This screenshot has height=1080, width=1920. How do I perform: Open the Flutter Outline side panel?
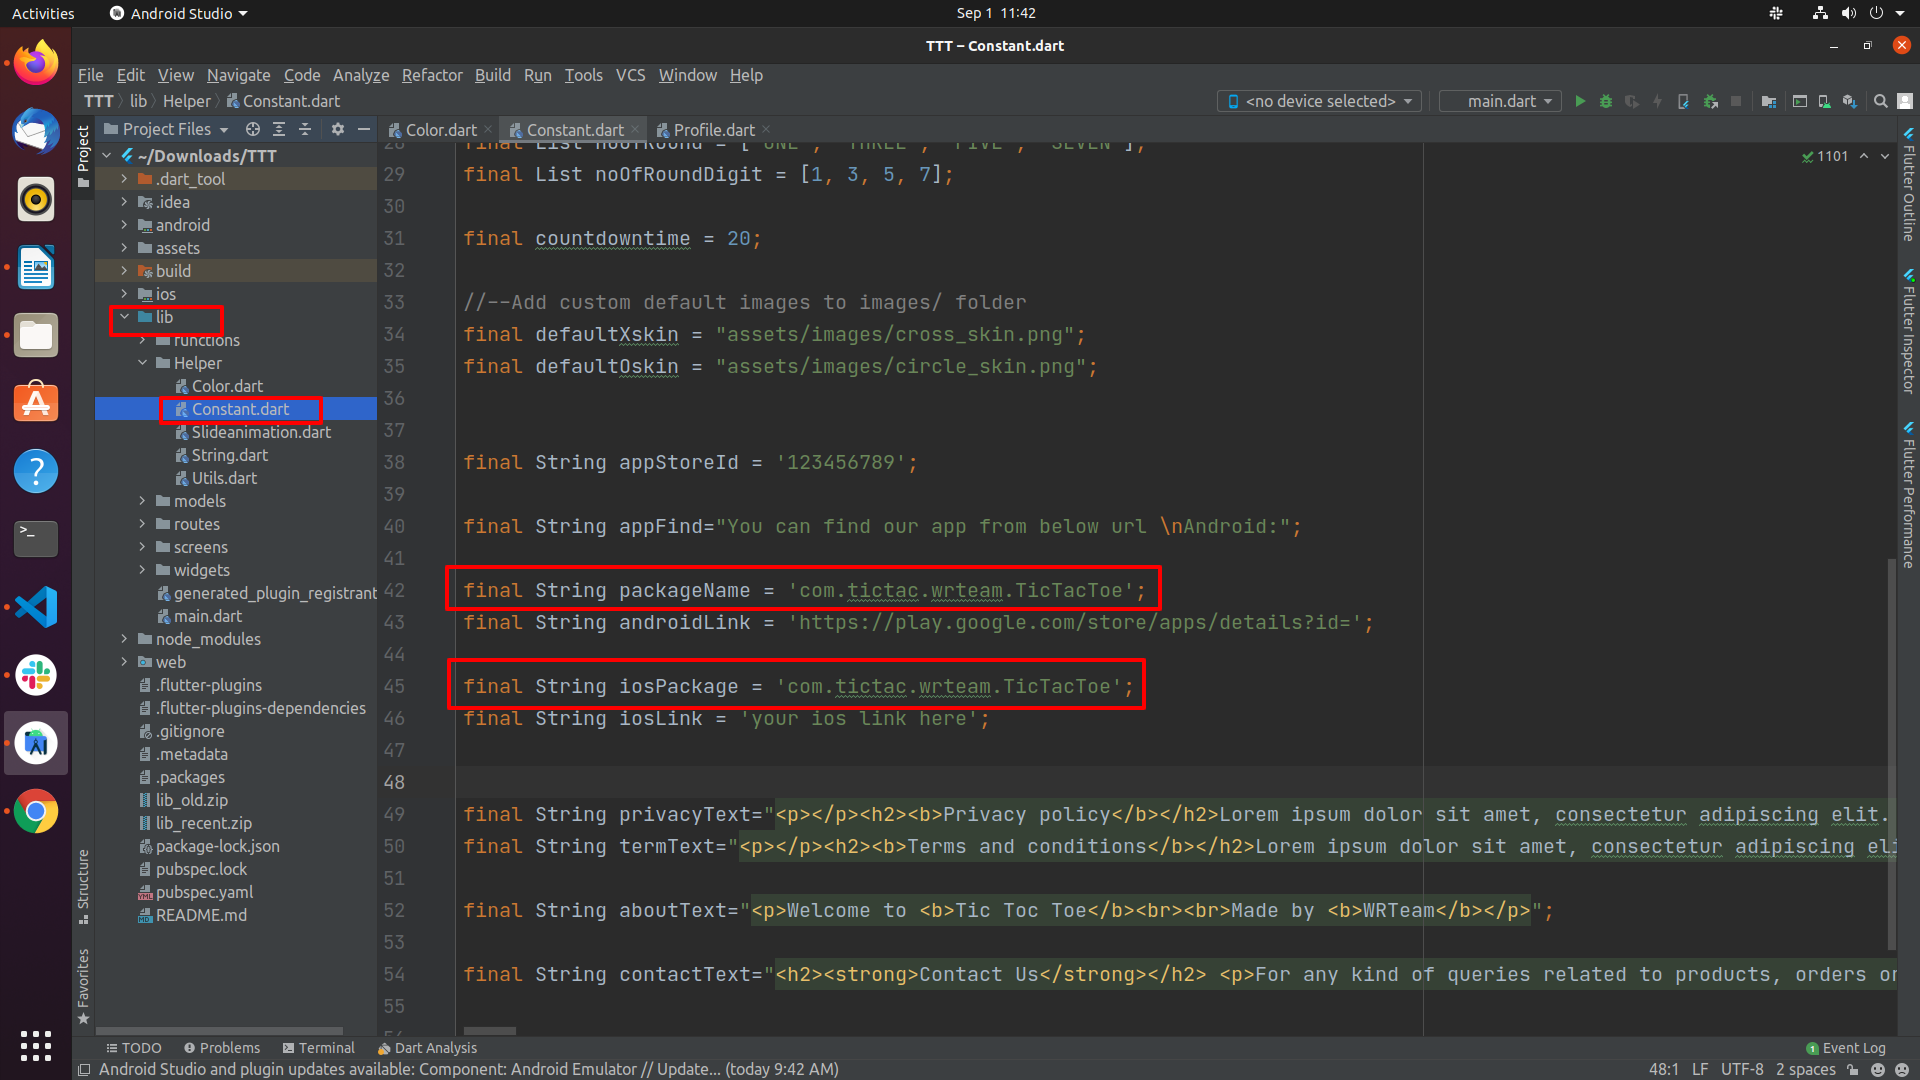coord(1908,185)
